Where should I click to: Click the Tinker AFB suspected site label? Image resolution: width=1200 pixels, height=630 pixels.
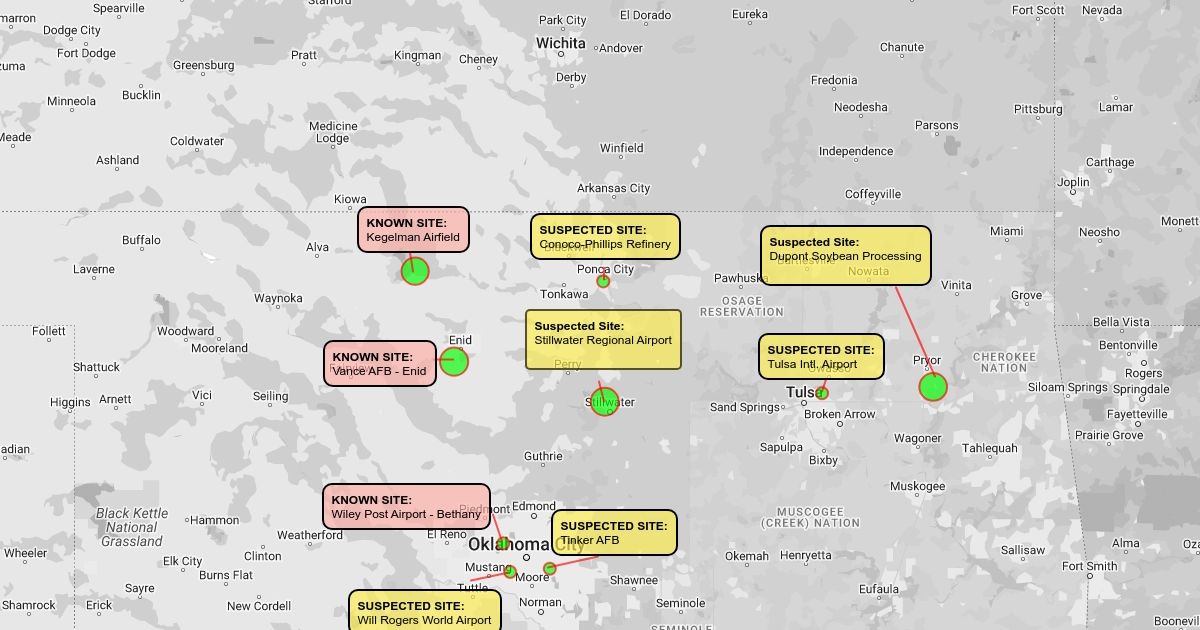click(614, 532)
